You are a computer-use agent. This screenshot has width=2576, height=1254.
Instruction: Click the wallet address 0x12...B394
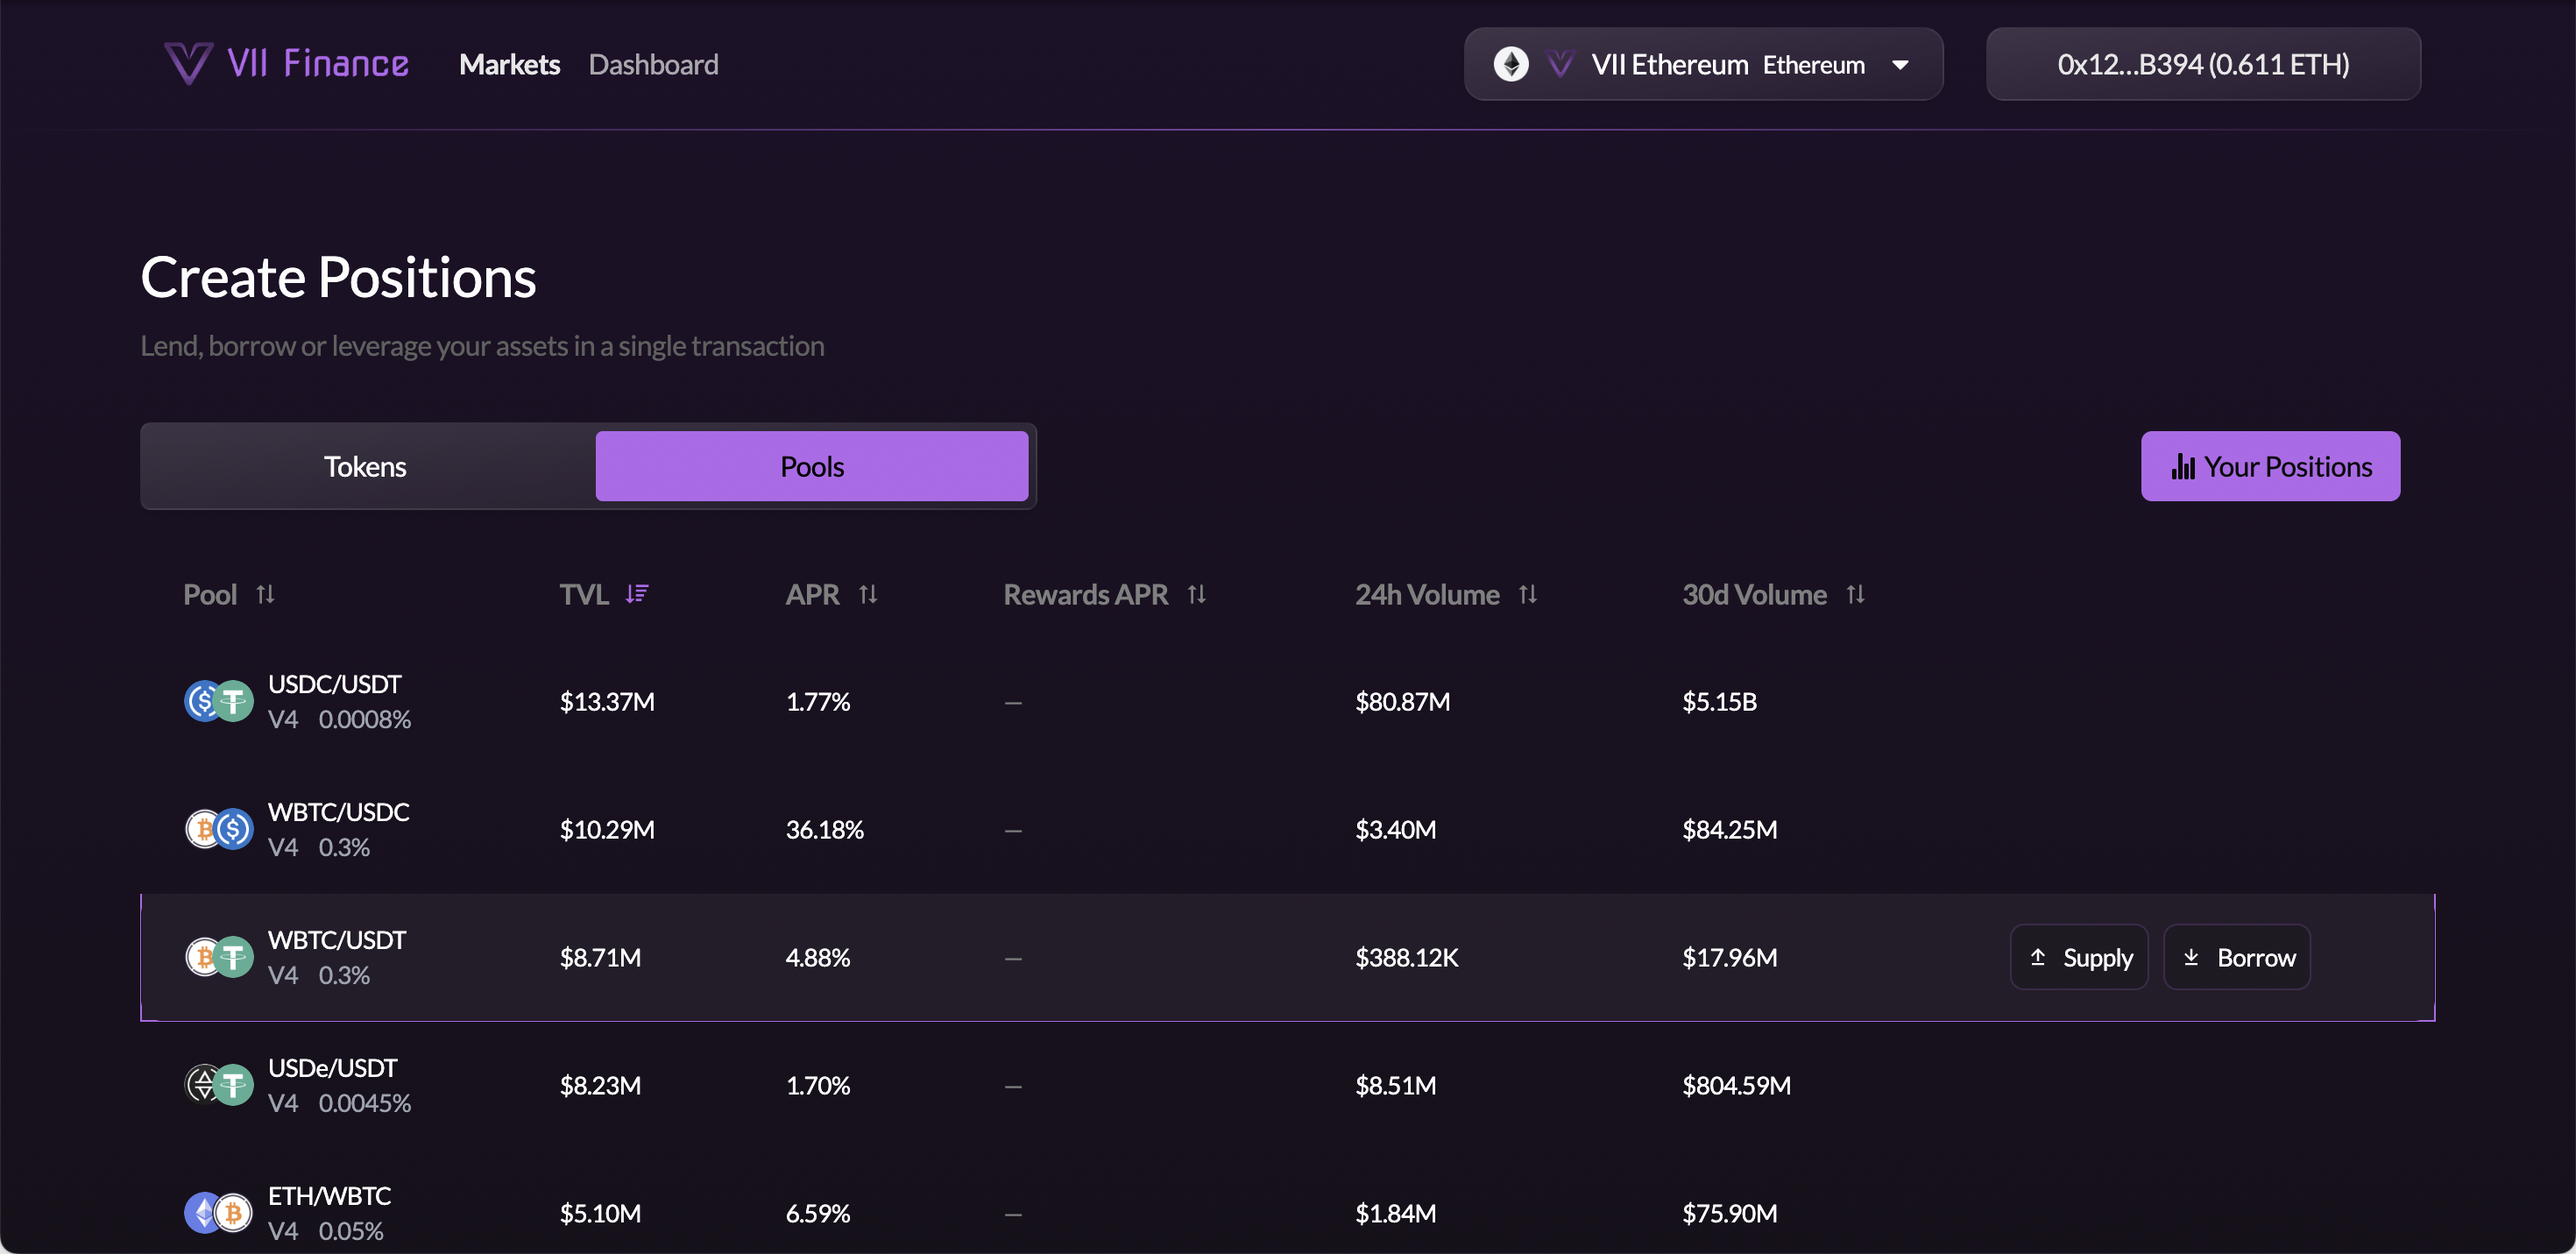[2203, 63]
